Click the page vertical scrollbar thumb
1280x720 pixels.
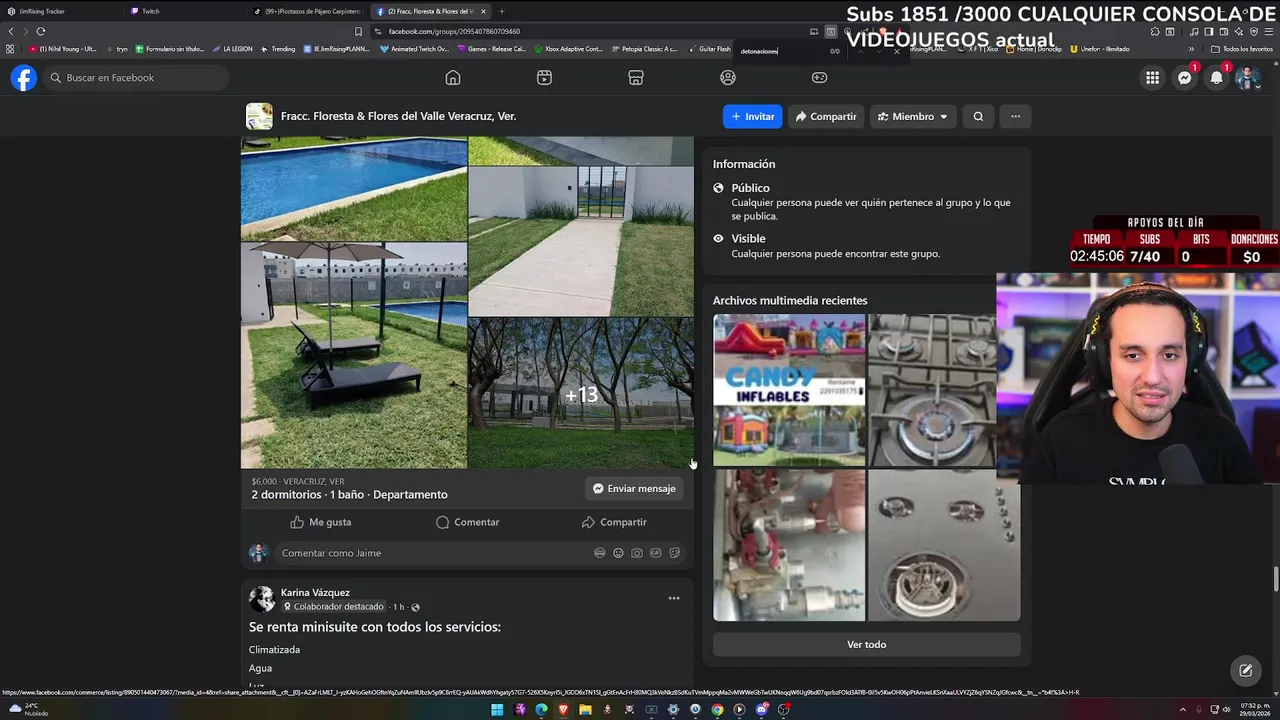1275,579
